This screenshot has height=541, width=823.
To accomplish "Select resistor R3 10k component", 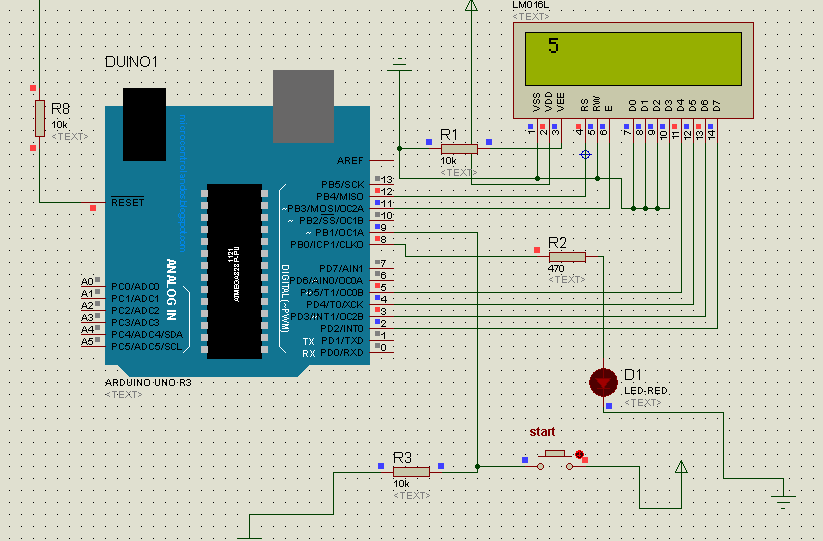I will (x=411, y=472).
